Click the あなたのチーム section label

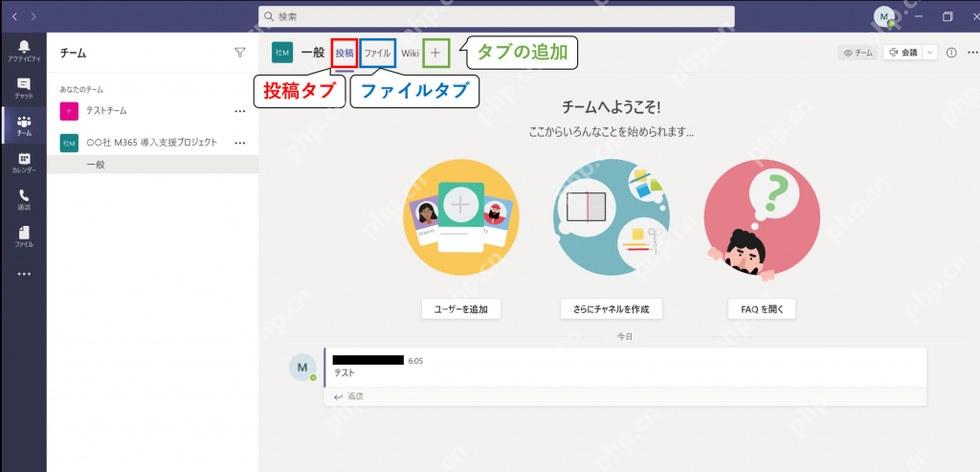click(x=82, y=89)
